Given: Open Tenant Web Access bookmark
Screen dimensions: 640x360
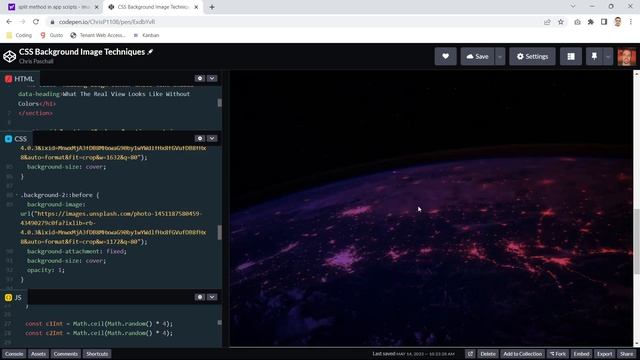Looking at the screenshot, I should [x=98, y=35].
